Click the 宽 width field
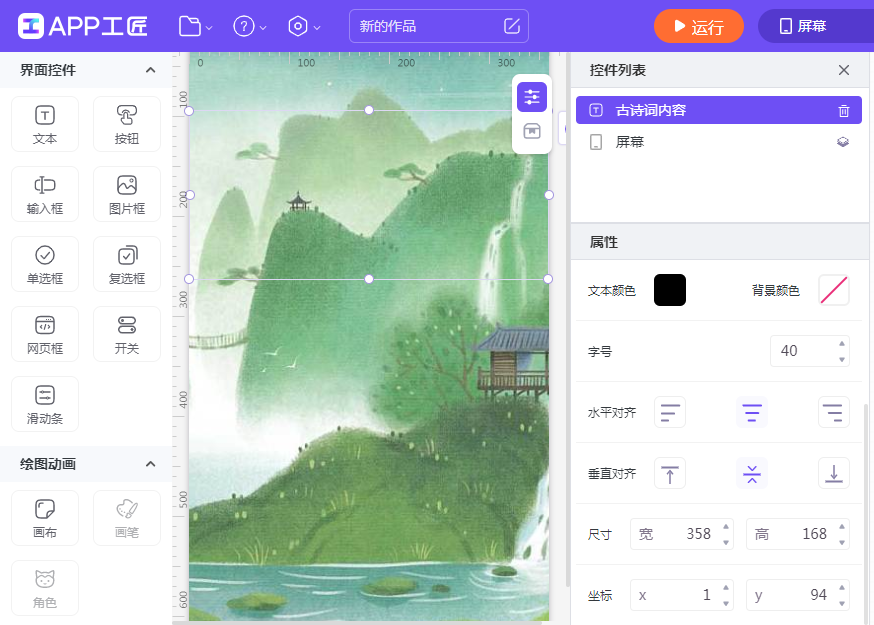 point(682,534)
